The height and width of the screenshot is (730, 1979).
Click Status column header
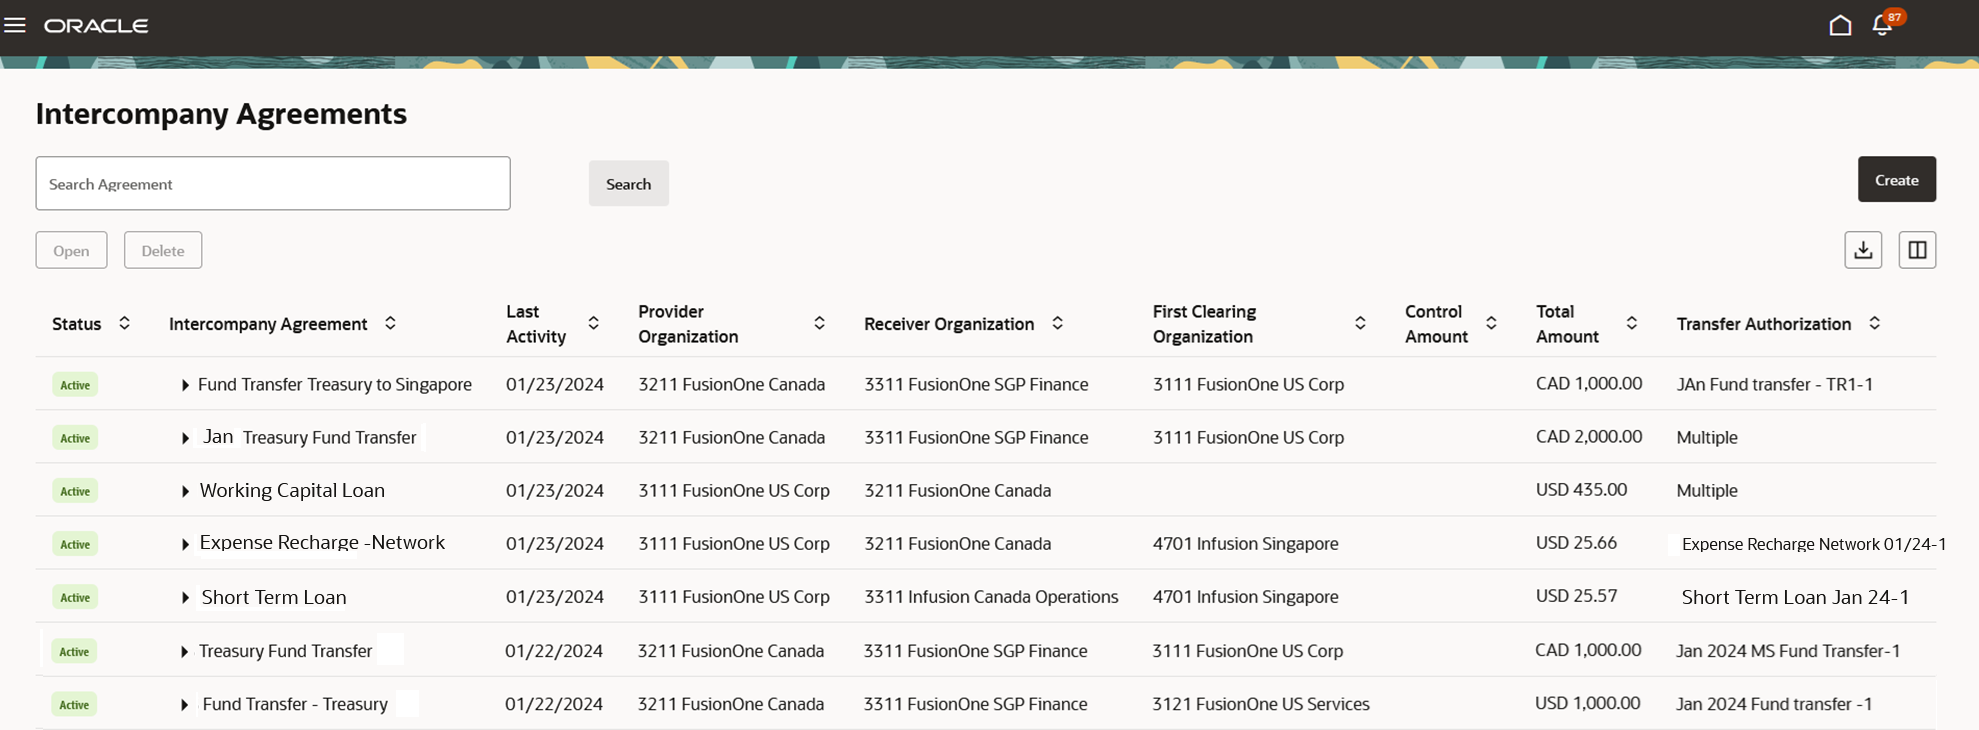77,323
